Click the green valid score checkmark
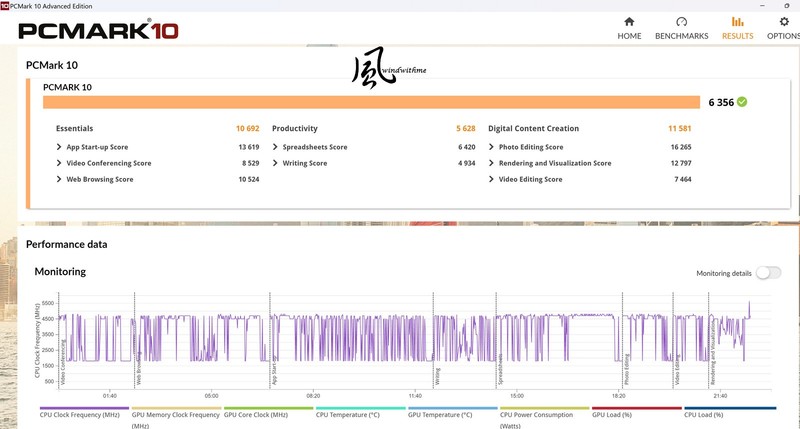The width and height of the screenshot is (800, 429). (742, 102)
